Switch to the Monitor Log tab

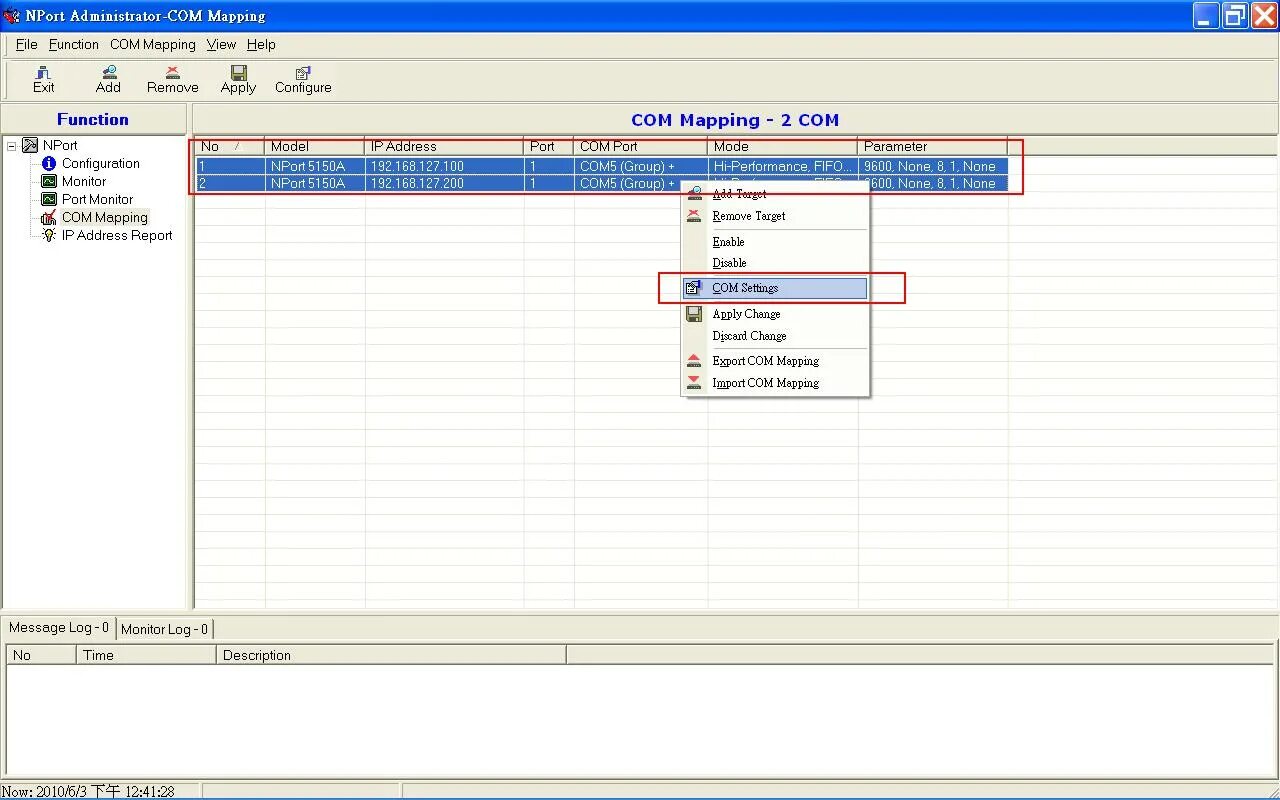point(165,629)
